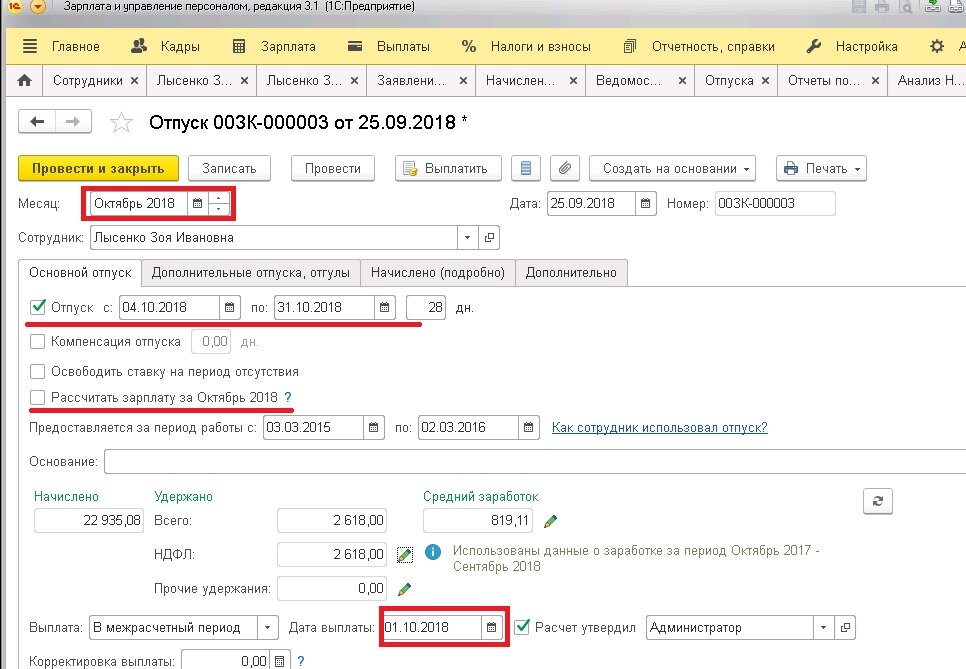Open the Кадры menu section
The height and width of the screenshot is (669, 966).
(166, 46)
